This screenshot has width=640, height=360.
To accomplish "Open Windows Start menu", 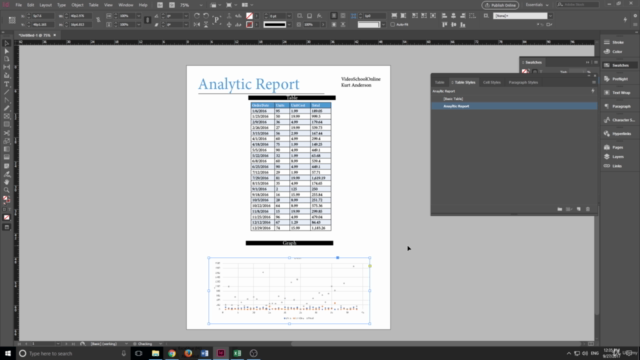I will (8, 353).
